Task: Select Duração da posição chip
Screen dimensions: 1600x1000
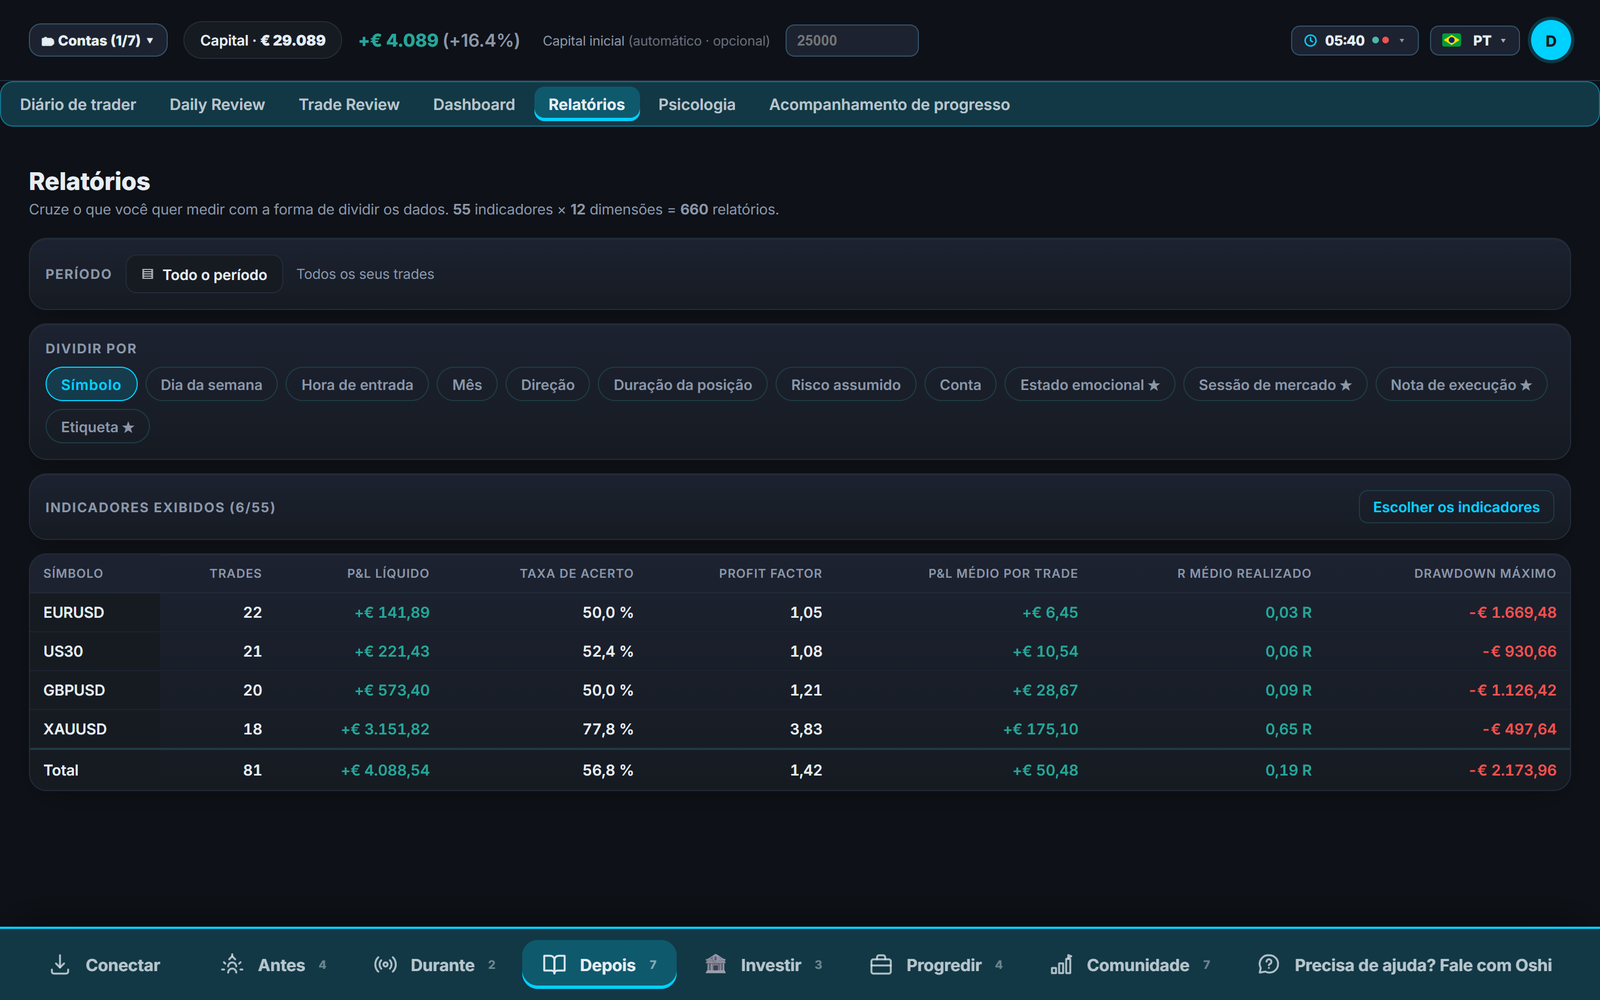Action: (x=683, y=384)
